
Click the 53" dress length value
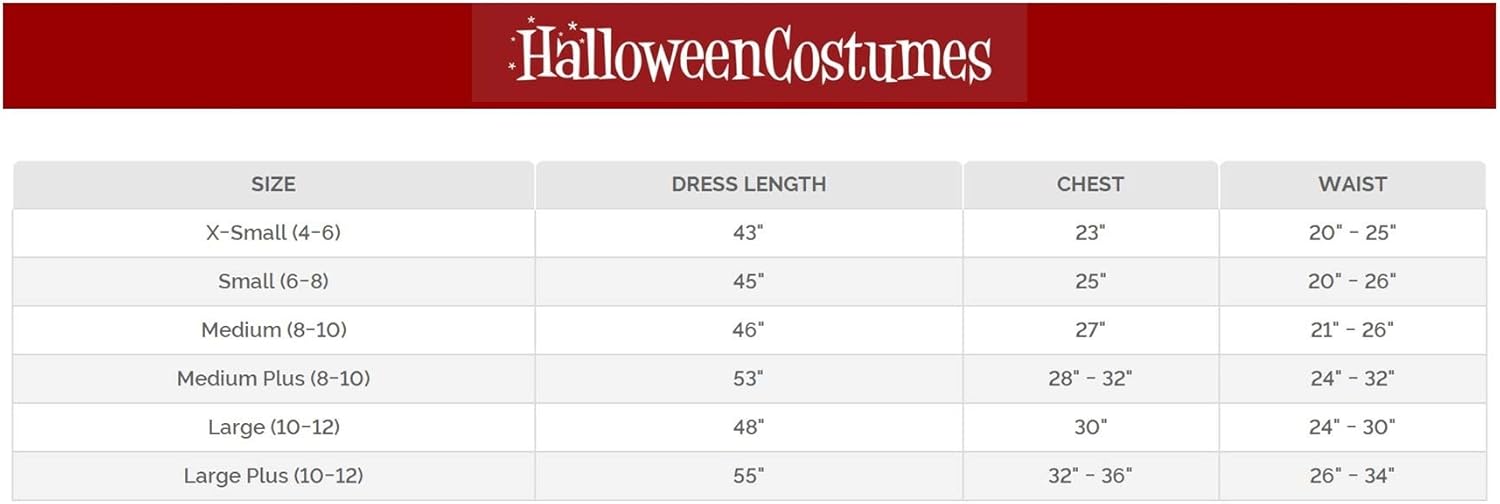(748, 379)
